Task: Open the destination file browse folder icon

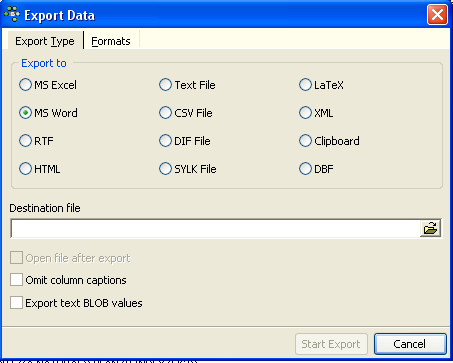Action: (x=430, y=229)
